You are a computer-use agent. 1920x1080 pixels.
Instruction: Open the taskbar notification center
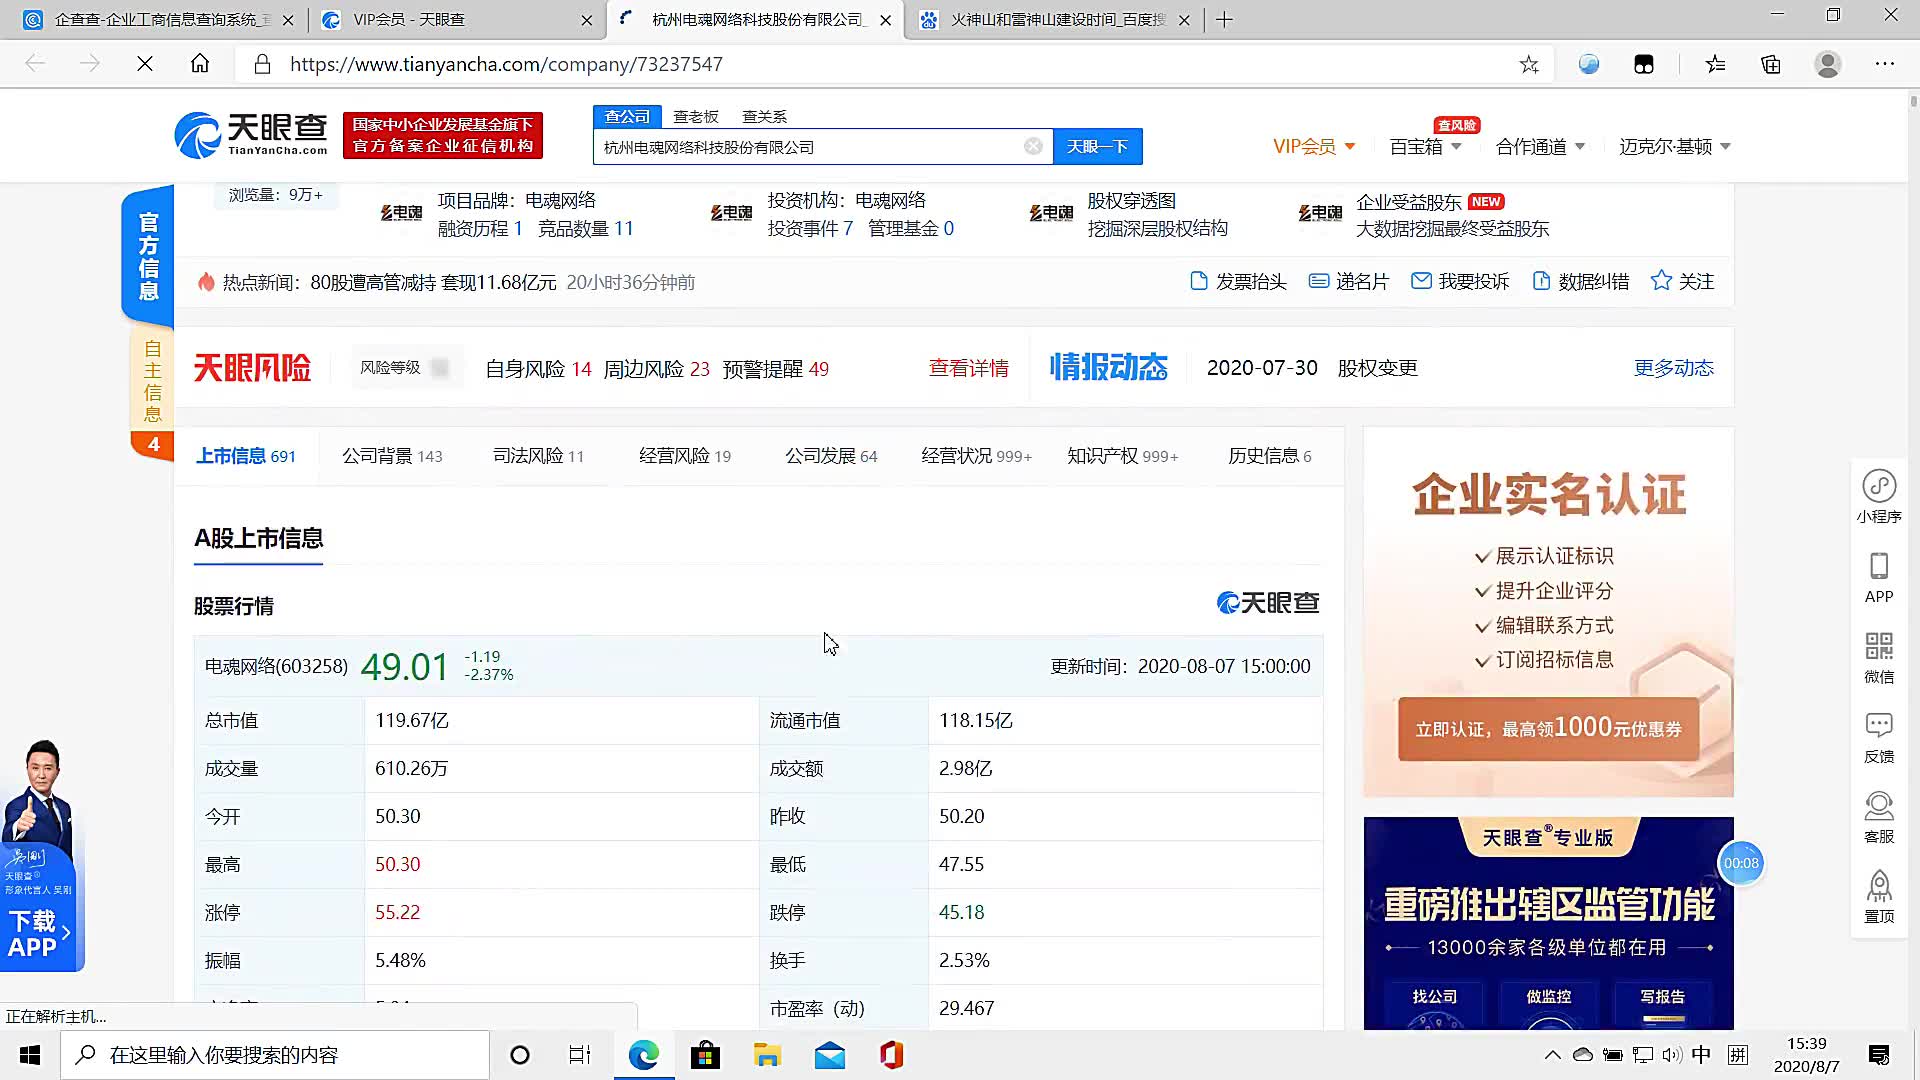coord(1879,1055)
